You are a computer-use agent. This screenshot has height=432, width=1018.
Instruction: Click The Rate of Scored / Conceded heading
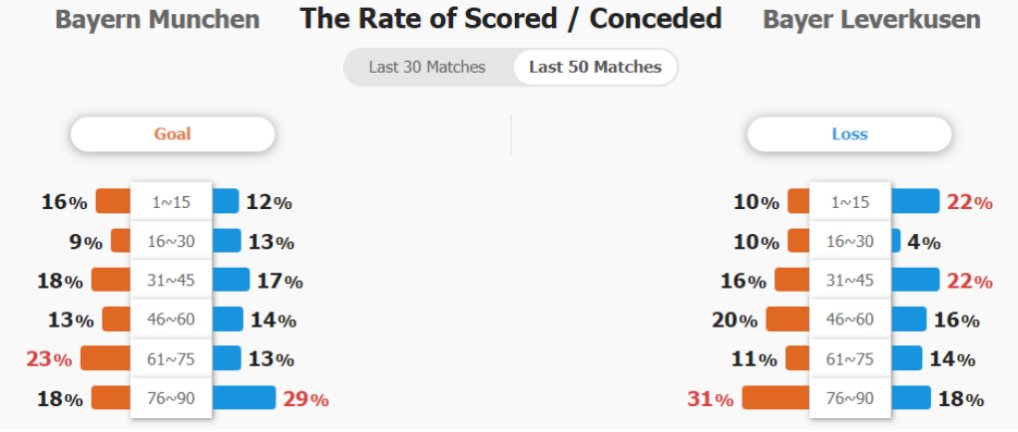pos(511,19)
